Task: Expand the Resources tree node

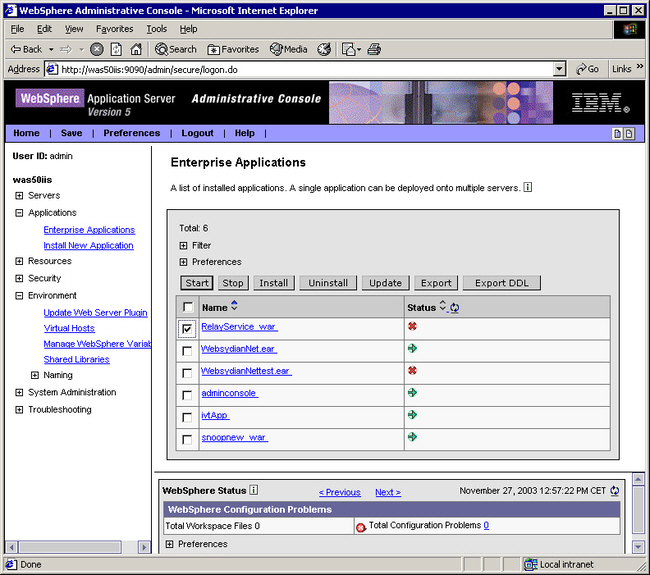Action: pos(19,261)
